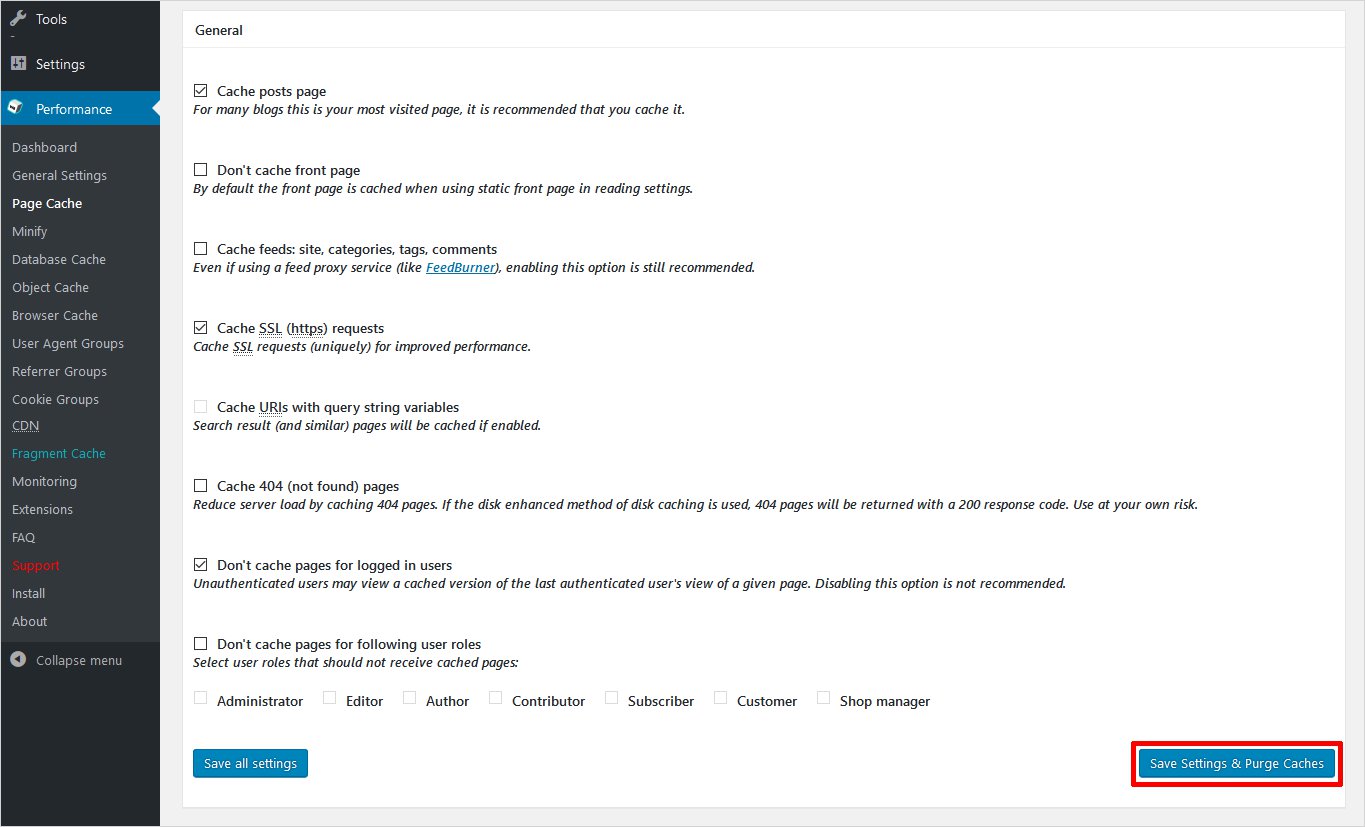Viewport: 1365px width, 827px height.
Task: Open Fragment Cache in sidebar
Action: coord(58,453)
